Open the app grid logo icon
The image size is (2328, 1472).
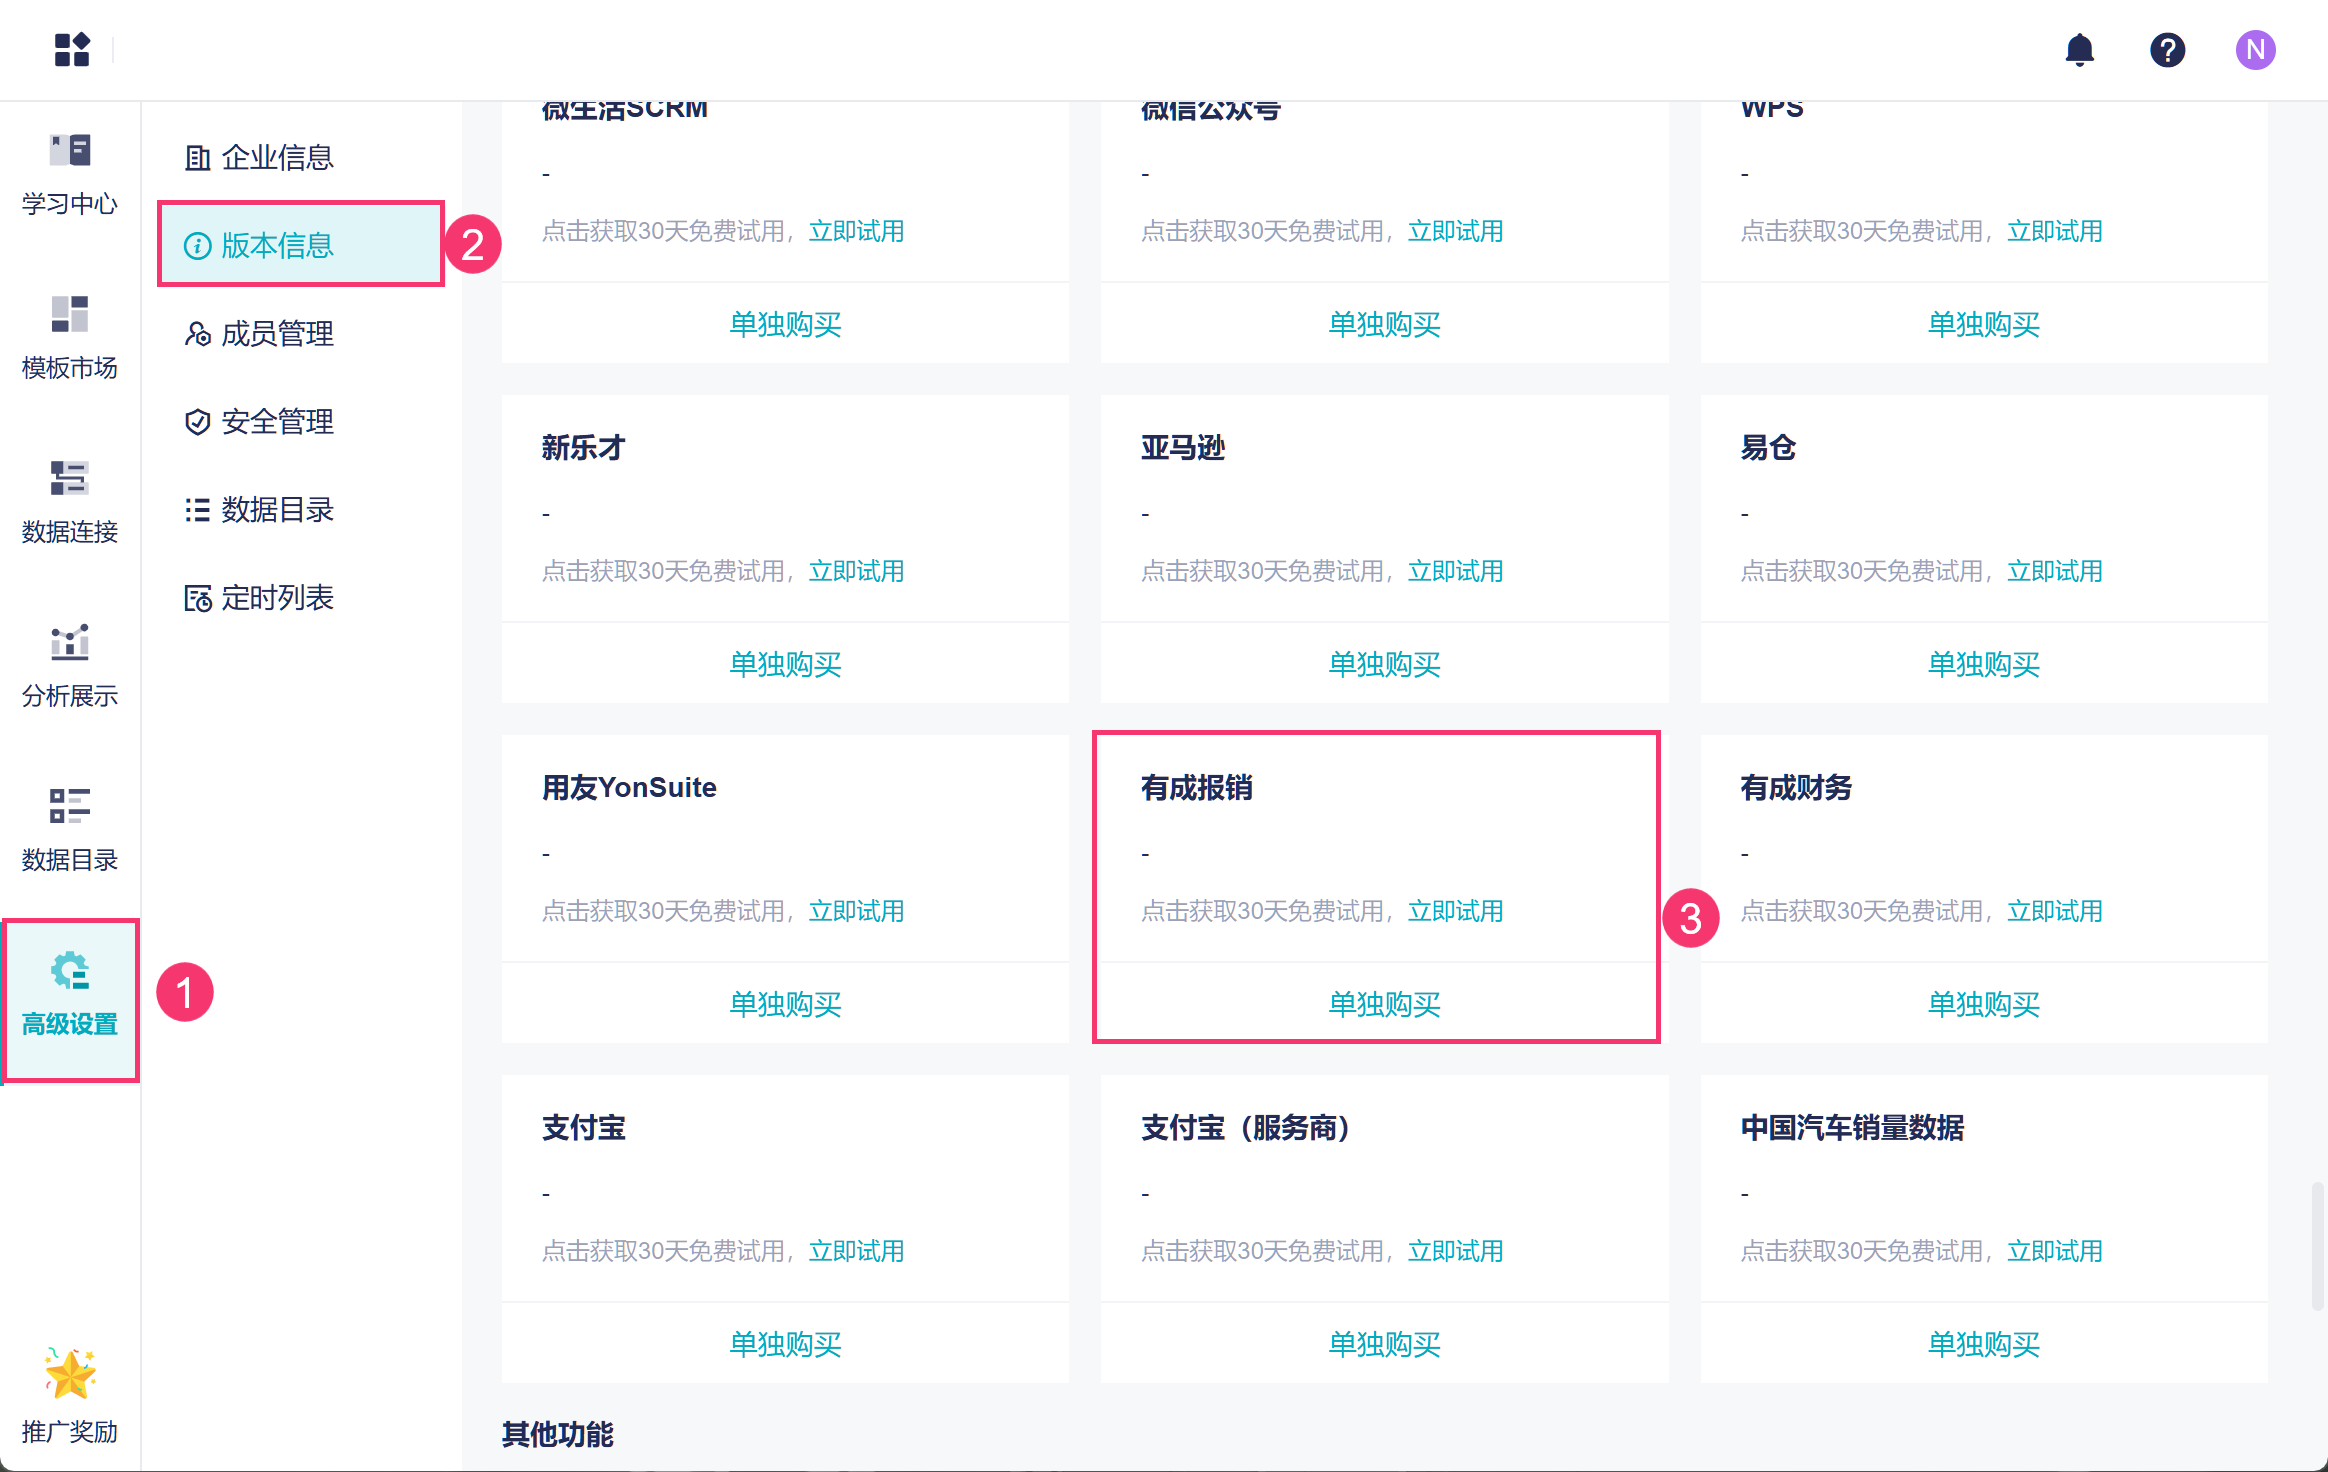pos(72,49)
